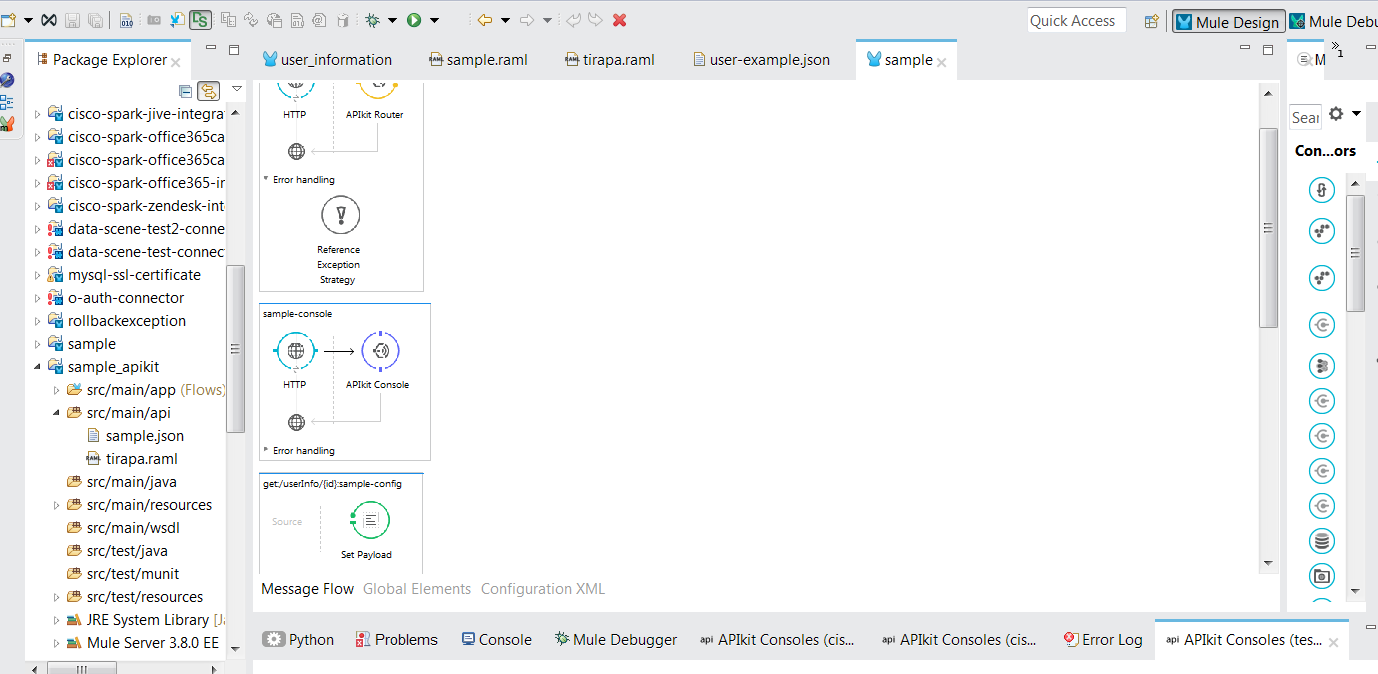Viewport: 1378px width, 674px height.
Task: Collapse the src/main/api folder
Action: pos(57,413)
